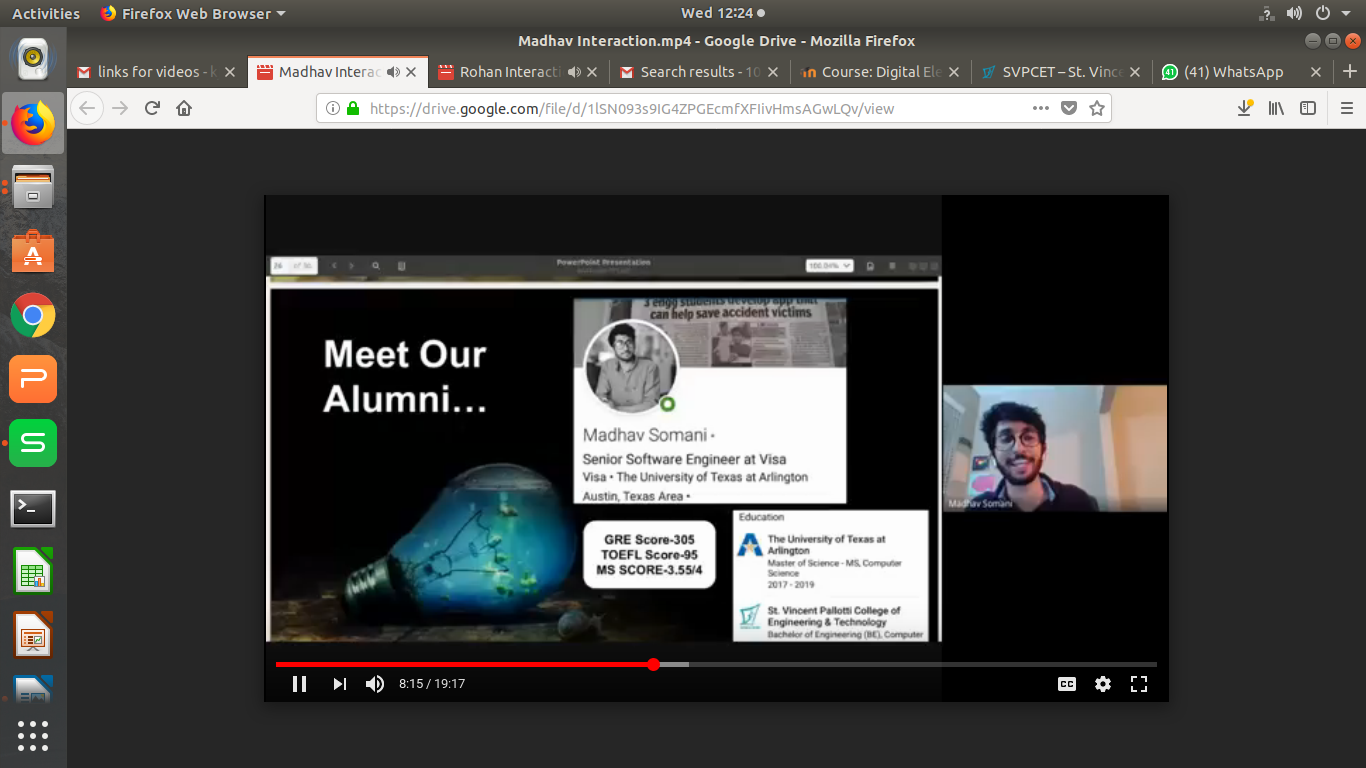Open system power menu icon

(1322, 13)
